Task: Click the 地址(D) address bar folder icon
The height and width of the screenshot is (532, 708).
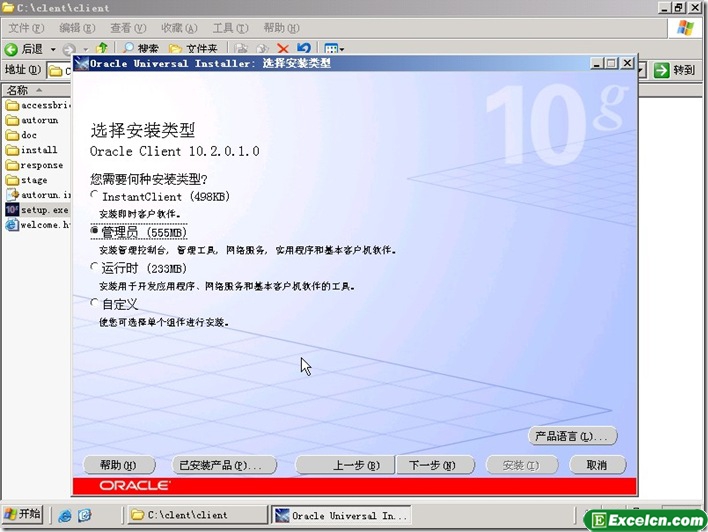Action: (56, 71)
